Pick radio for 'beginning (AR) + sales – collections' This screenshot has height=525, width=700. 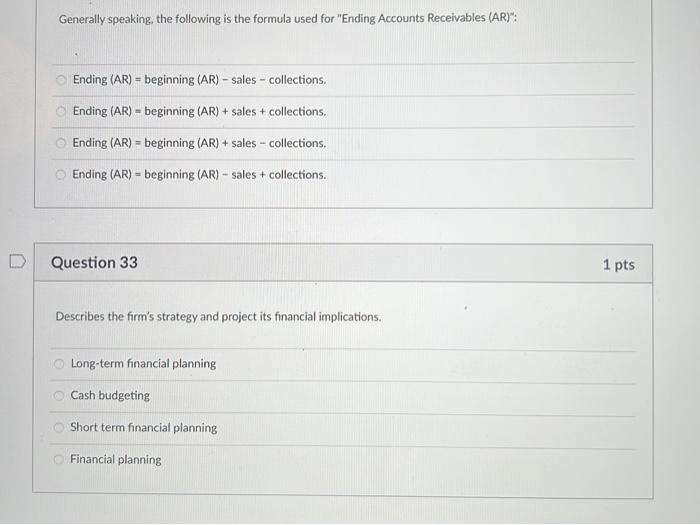61,143
